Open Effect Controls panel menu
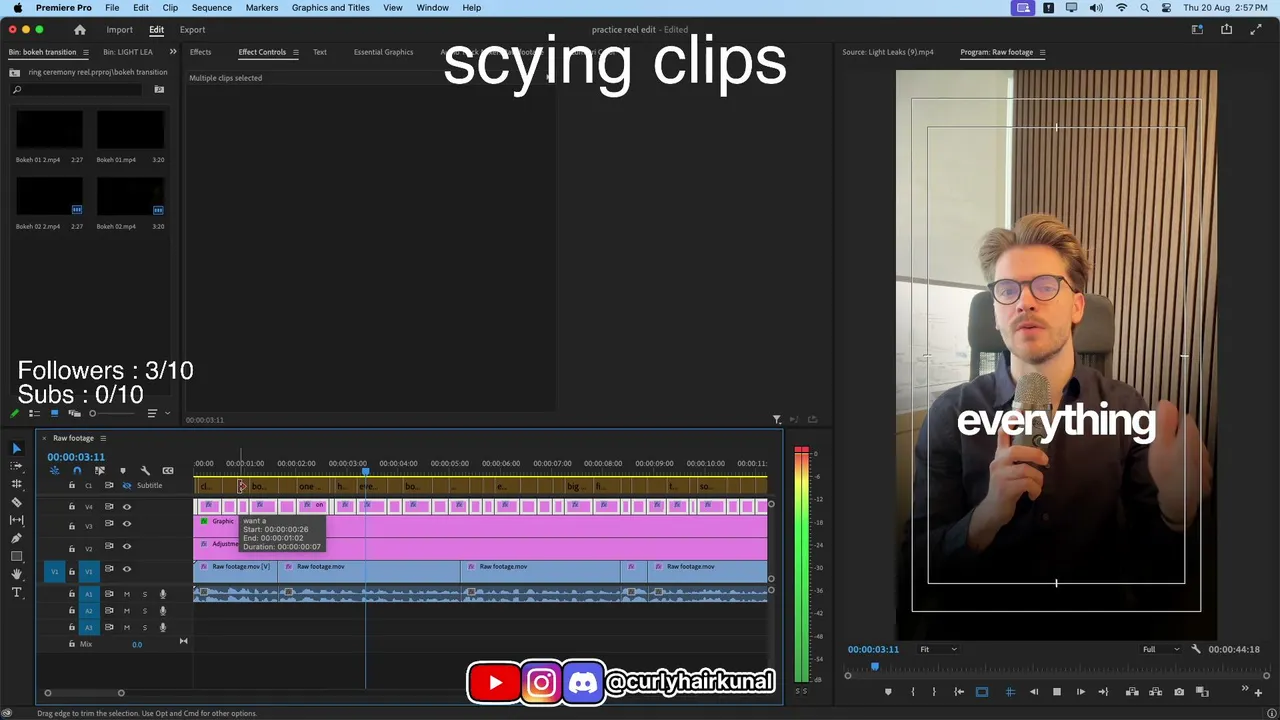The height and width of the screenshot is (720, 1280). point(295,52)
